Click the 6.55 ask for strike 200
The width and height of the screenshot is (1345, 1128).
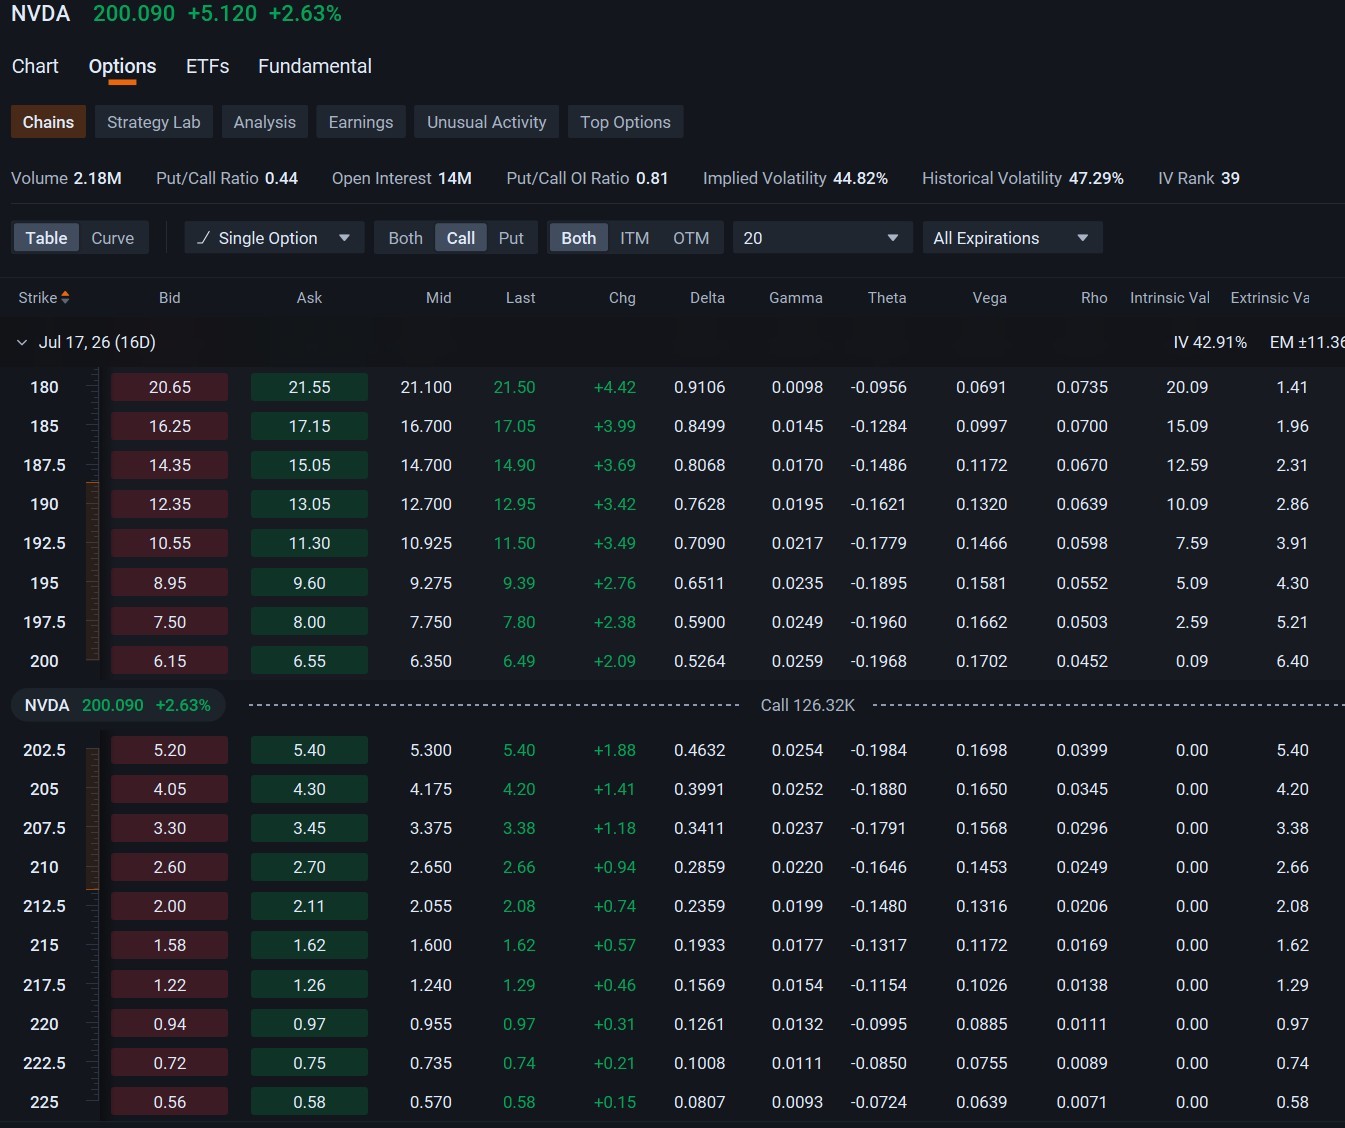click(x=310, y=661)
